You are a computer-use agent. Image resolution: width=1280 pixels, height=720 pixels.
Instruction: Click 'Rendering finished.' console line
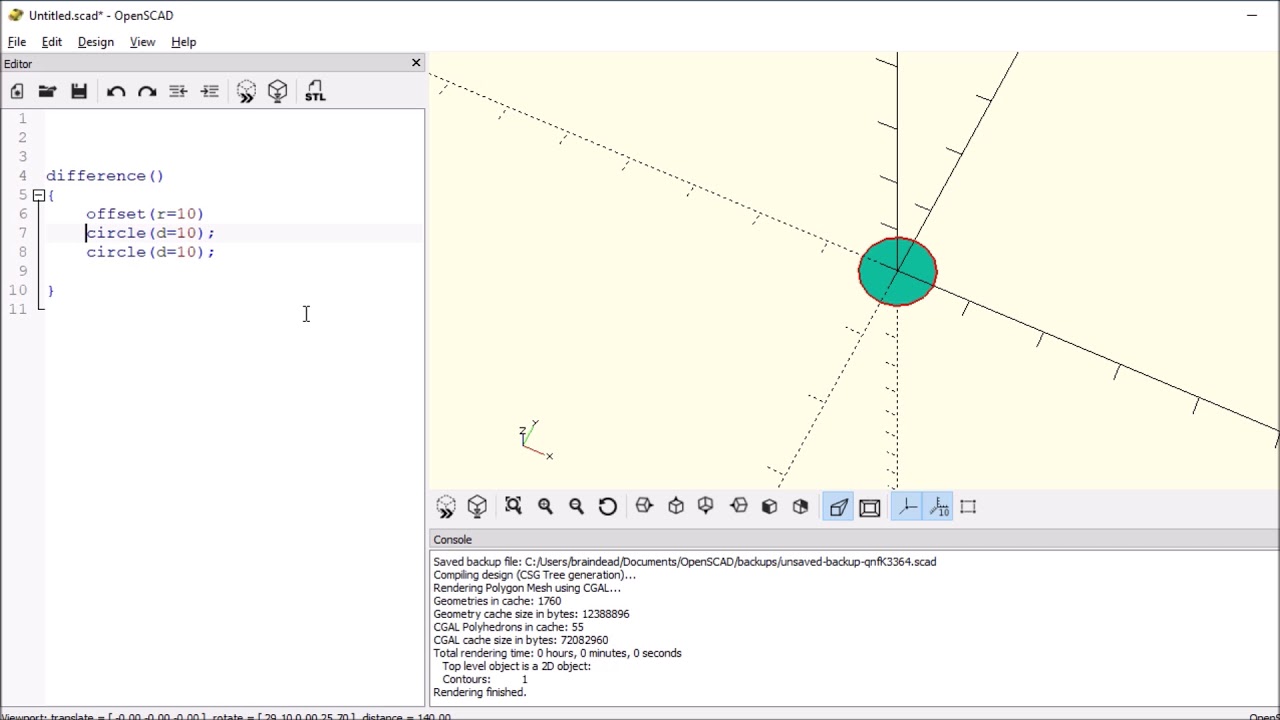480,692
